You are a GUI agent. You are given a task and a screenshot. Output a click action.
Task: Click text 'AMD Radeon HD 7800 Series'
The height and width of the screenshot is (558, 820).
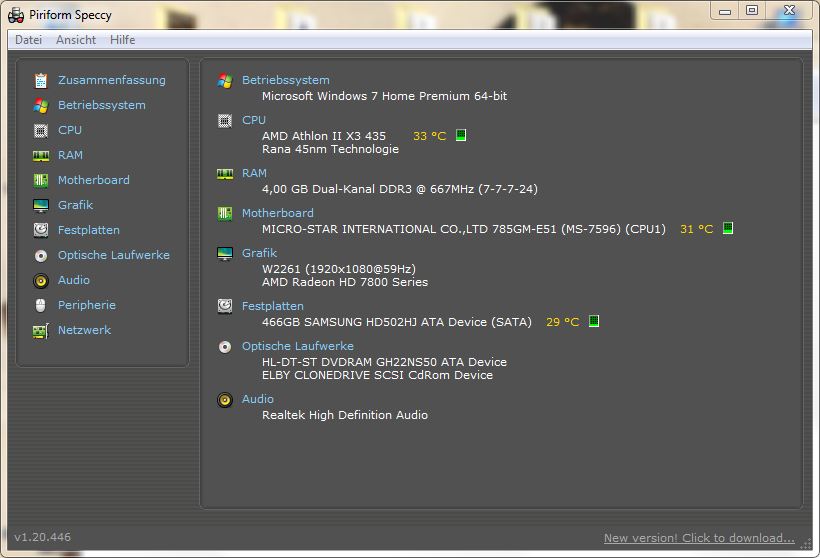click(345, 282)
